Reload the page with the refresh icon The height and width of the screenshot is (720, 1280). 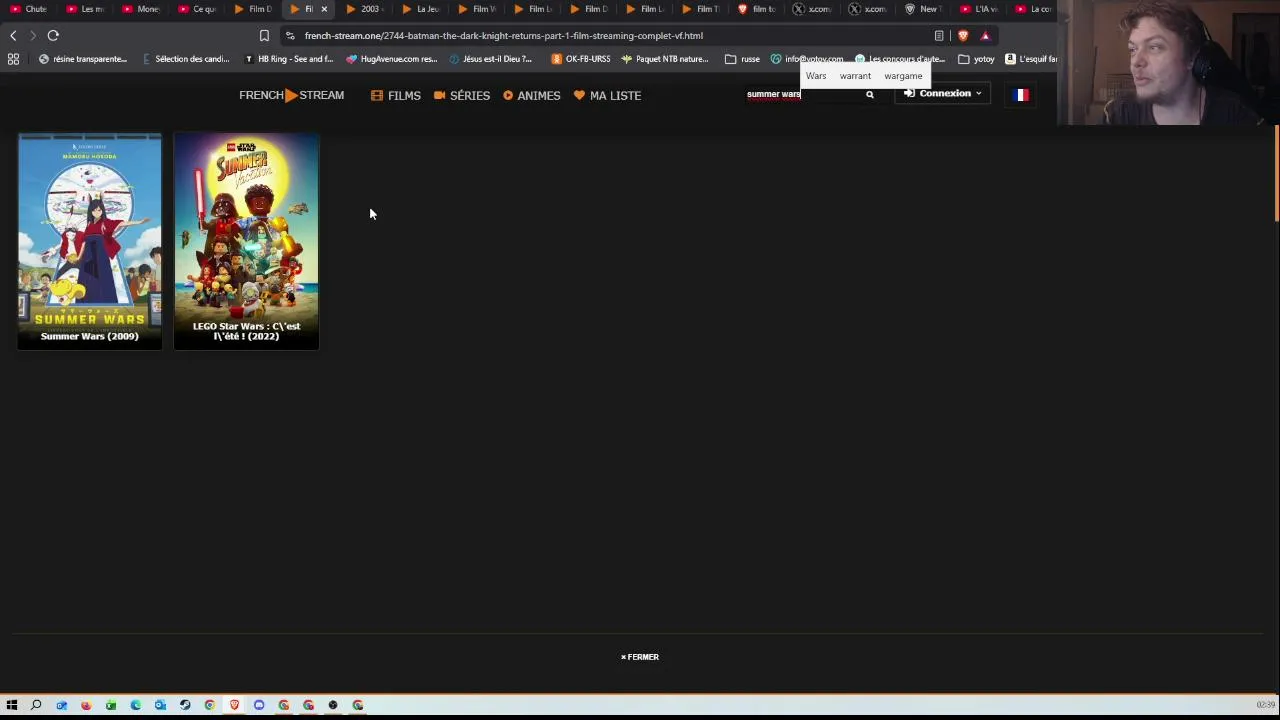[x=53, y=36]
